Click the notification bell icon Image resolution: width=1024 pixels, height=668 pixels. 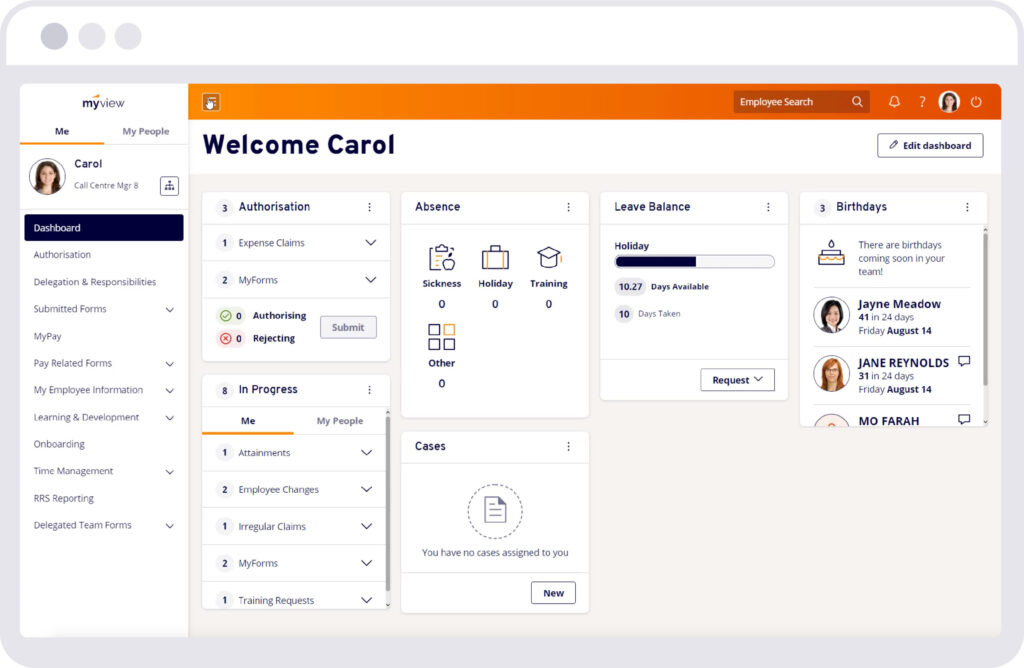point(894,102)
